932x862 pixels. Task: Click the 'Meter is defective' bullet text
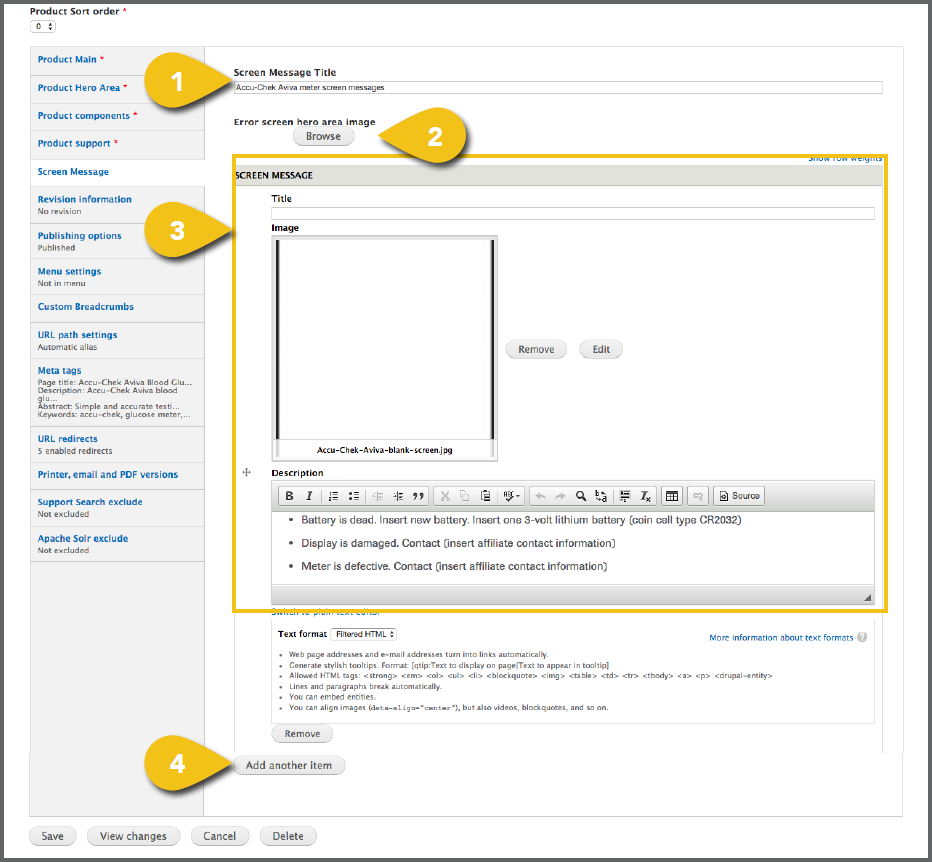pyautogui.click(x=454, y=566)
